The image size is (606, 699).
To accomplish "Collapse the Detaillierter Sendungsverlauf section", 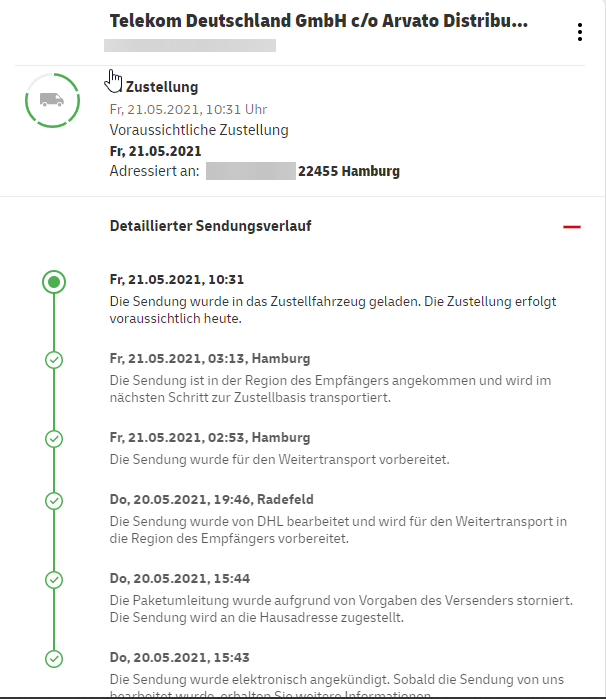I will tap(572, 227).
